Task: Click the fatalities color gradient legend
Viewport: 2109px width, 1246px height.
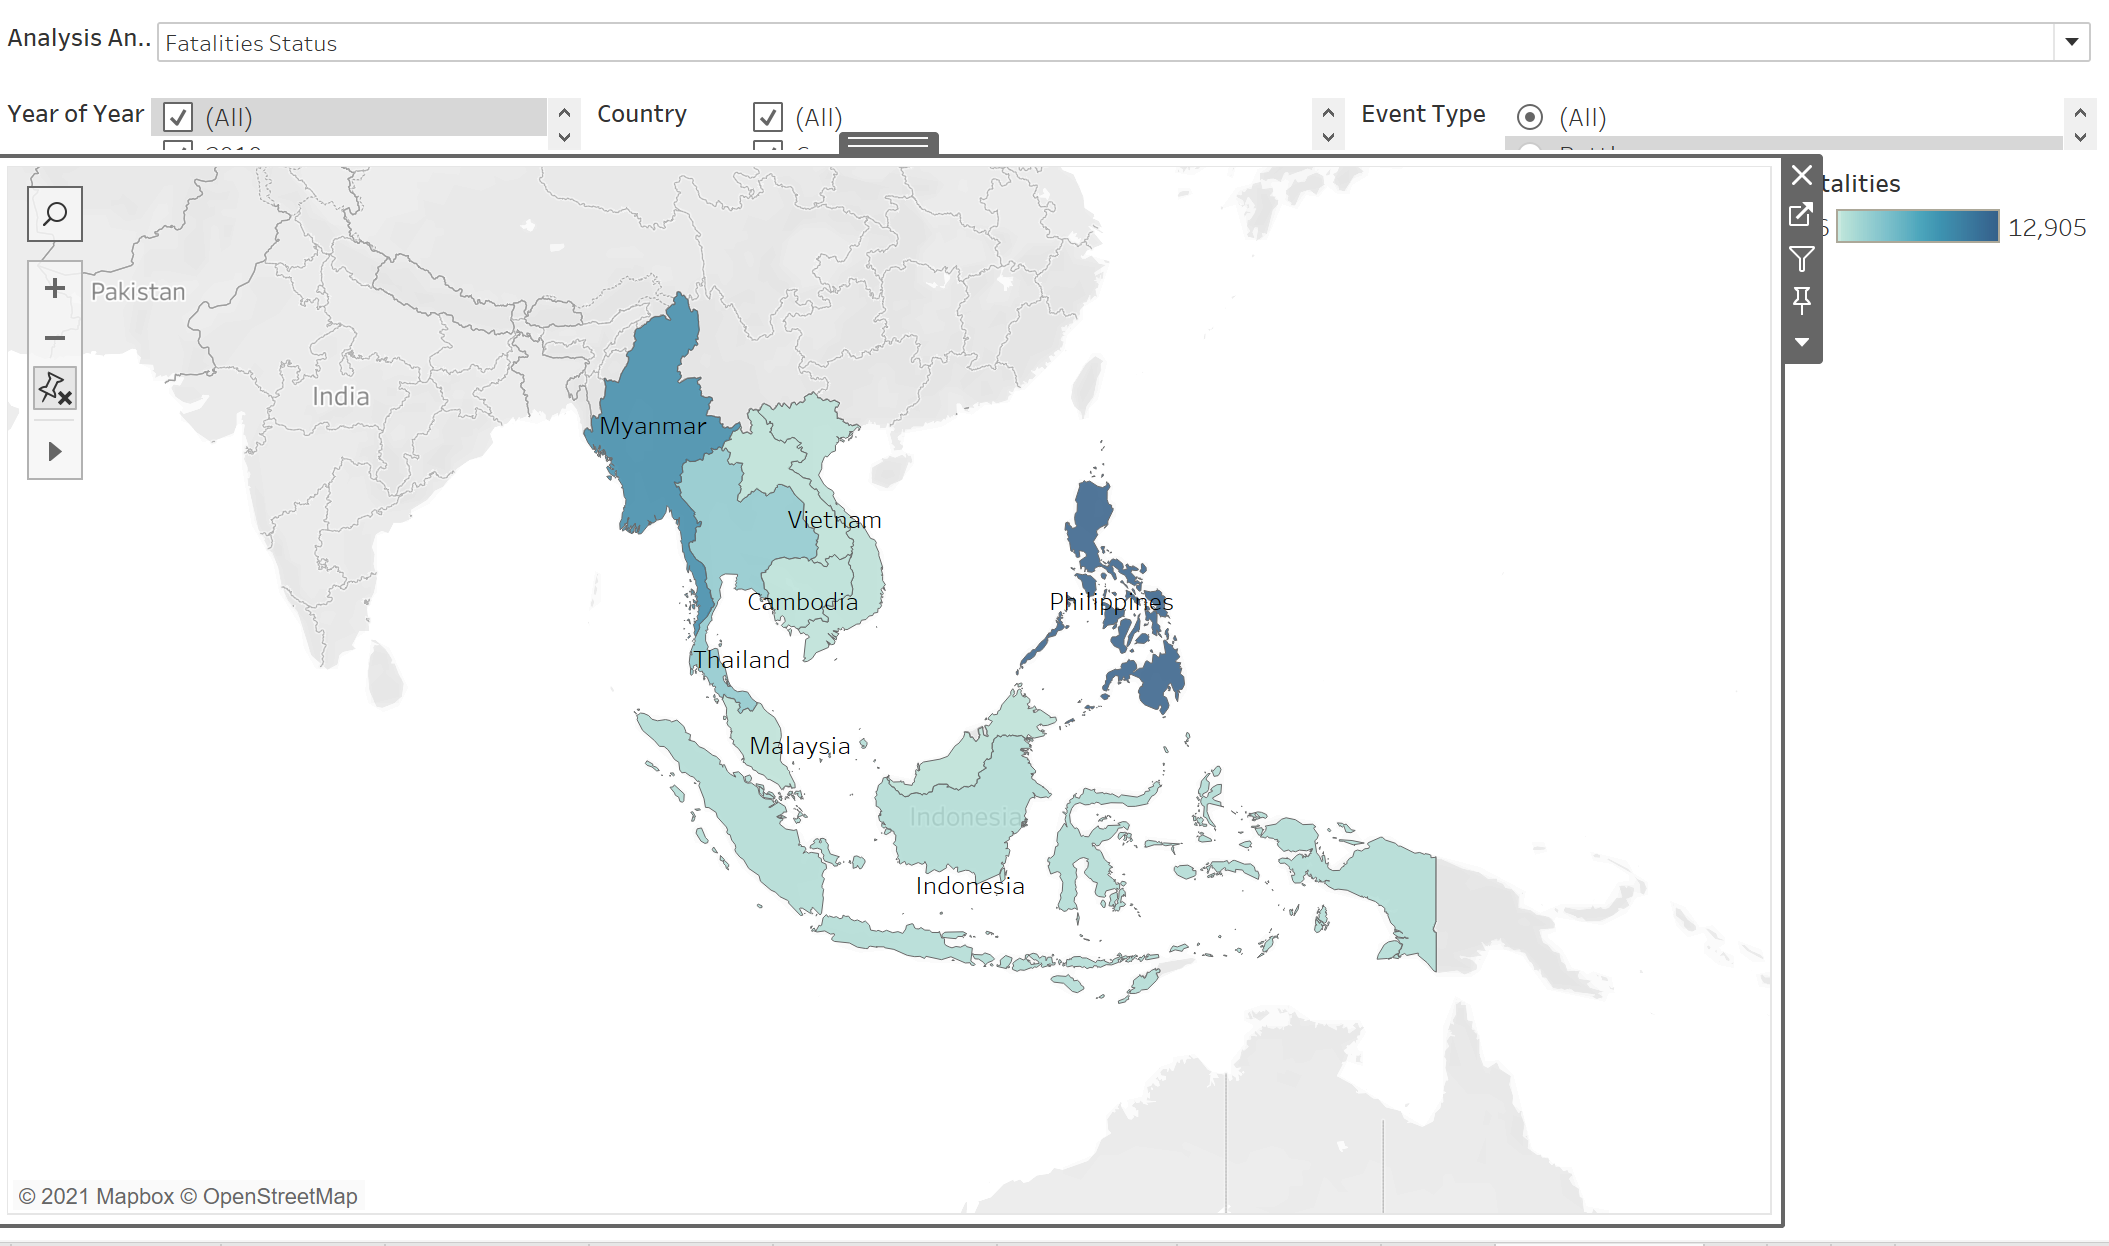Action: point(1916,227)
